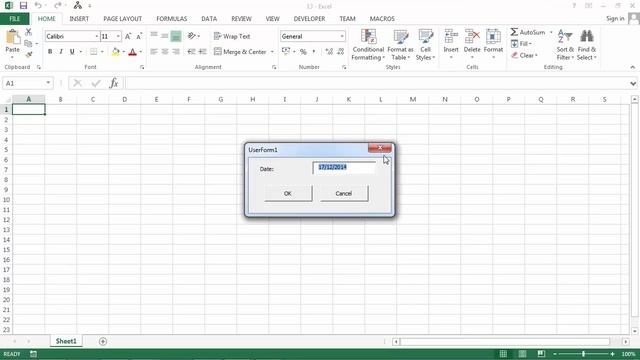Click AutoSum sigma button
The image size is (640, 360).
(x=527, y=32)
